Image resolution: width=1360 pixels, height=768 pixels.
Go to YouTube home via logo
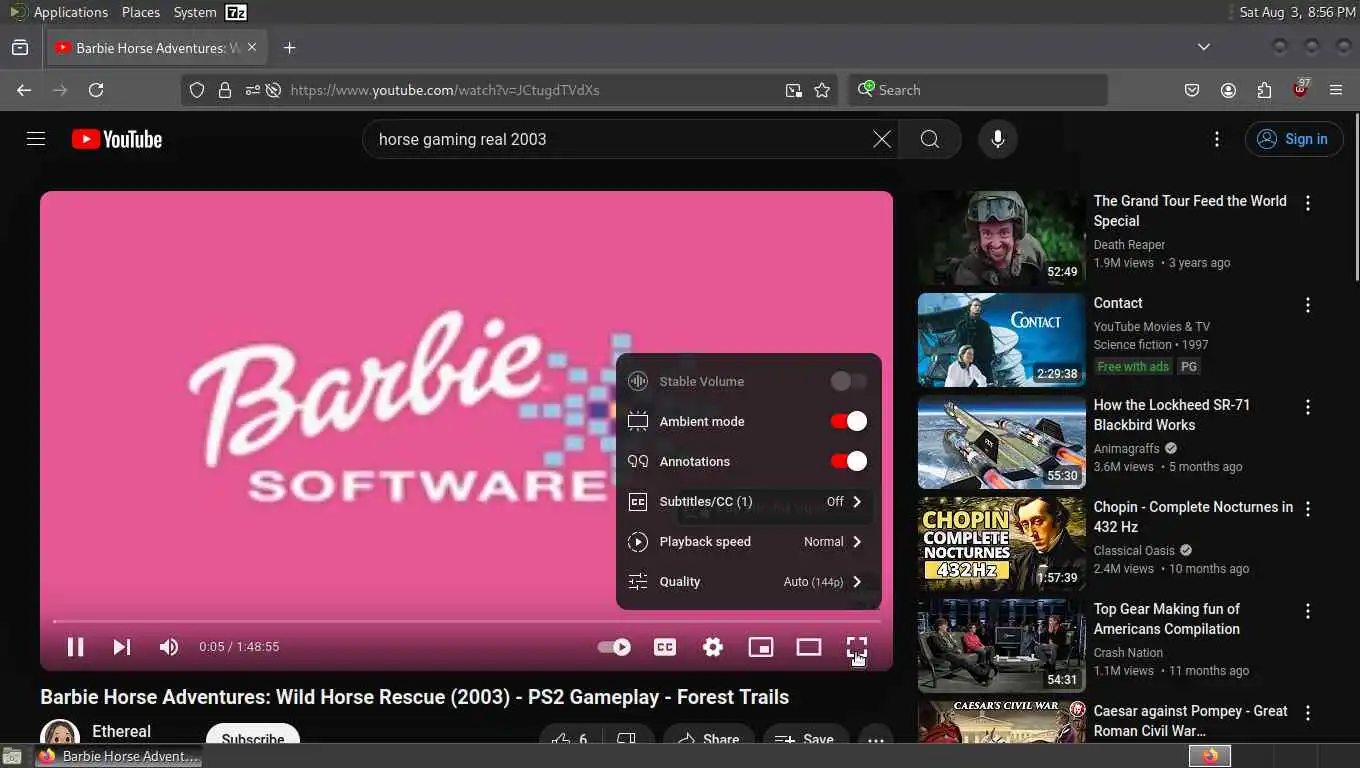pos(117,139)
